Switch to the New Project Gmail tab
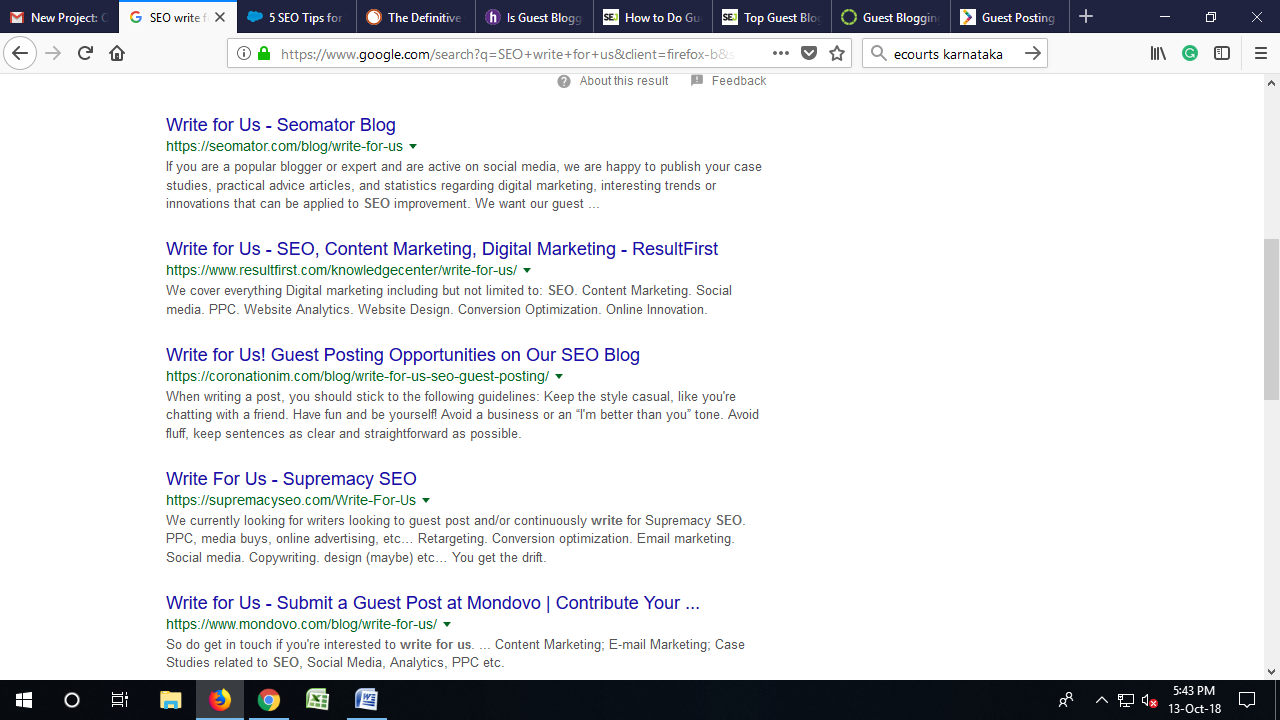Image resolution: width=1280 pixels, height=720 pixels. click(x=59, y=17)
